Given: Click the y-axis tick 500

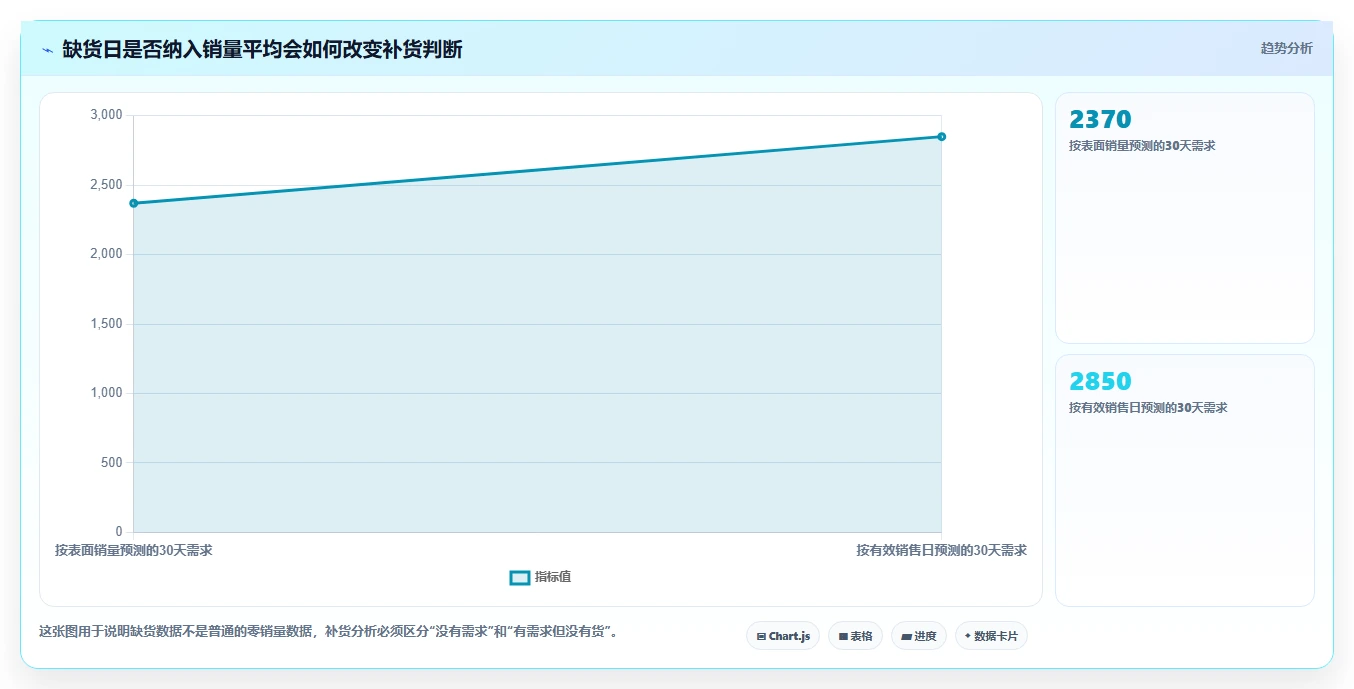Looking at the screenshot, I should (x=111, y=462).
